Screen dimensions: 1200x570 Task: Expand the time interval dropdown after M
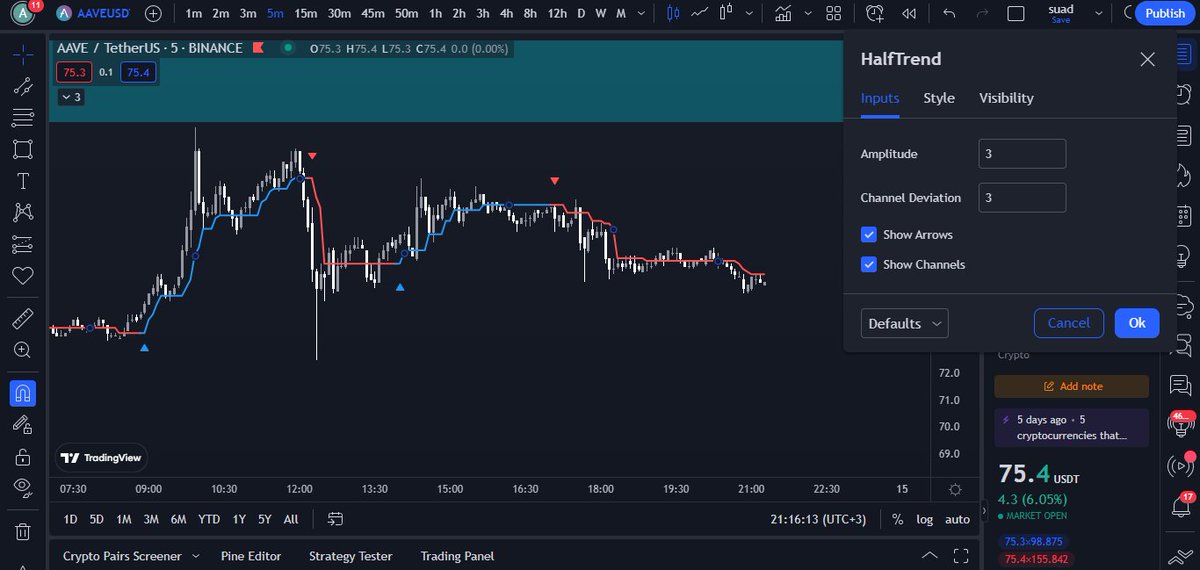[x=640, y=14]
